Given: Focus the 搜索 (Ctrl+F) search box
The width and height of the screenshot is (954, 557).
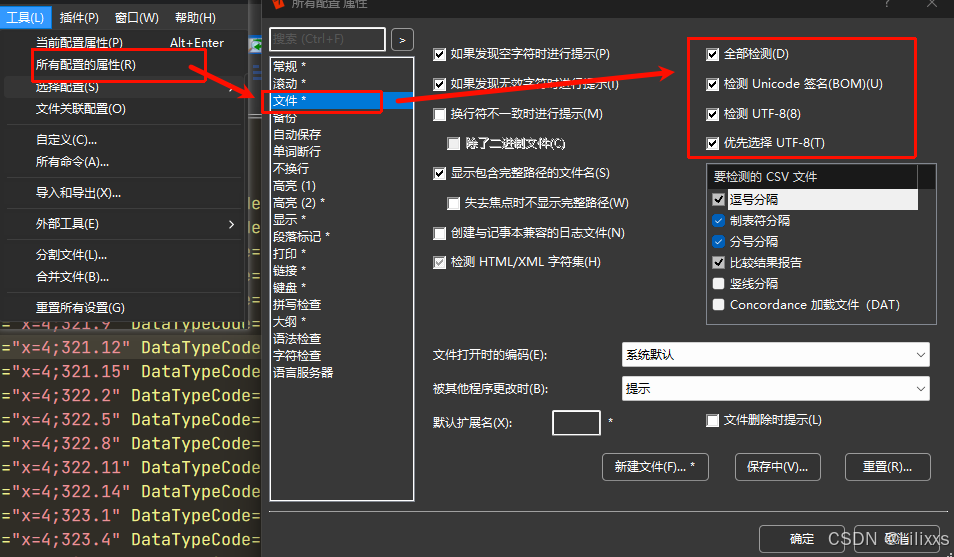Looking at the screenshot, I should click(x=327, y=39).
